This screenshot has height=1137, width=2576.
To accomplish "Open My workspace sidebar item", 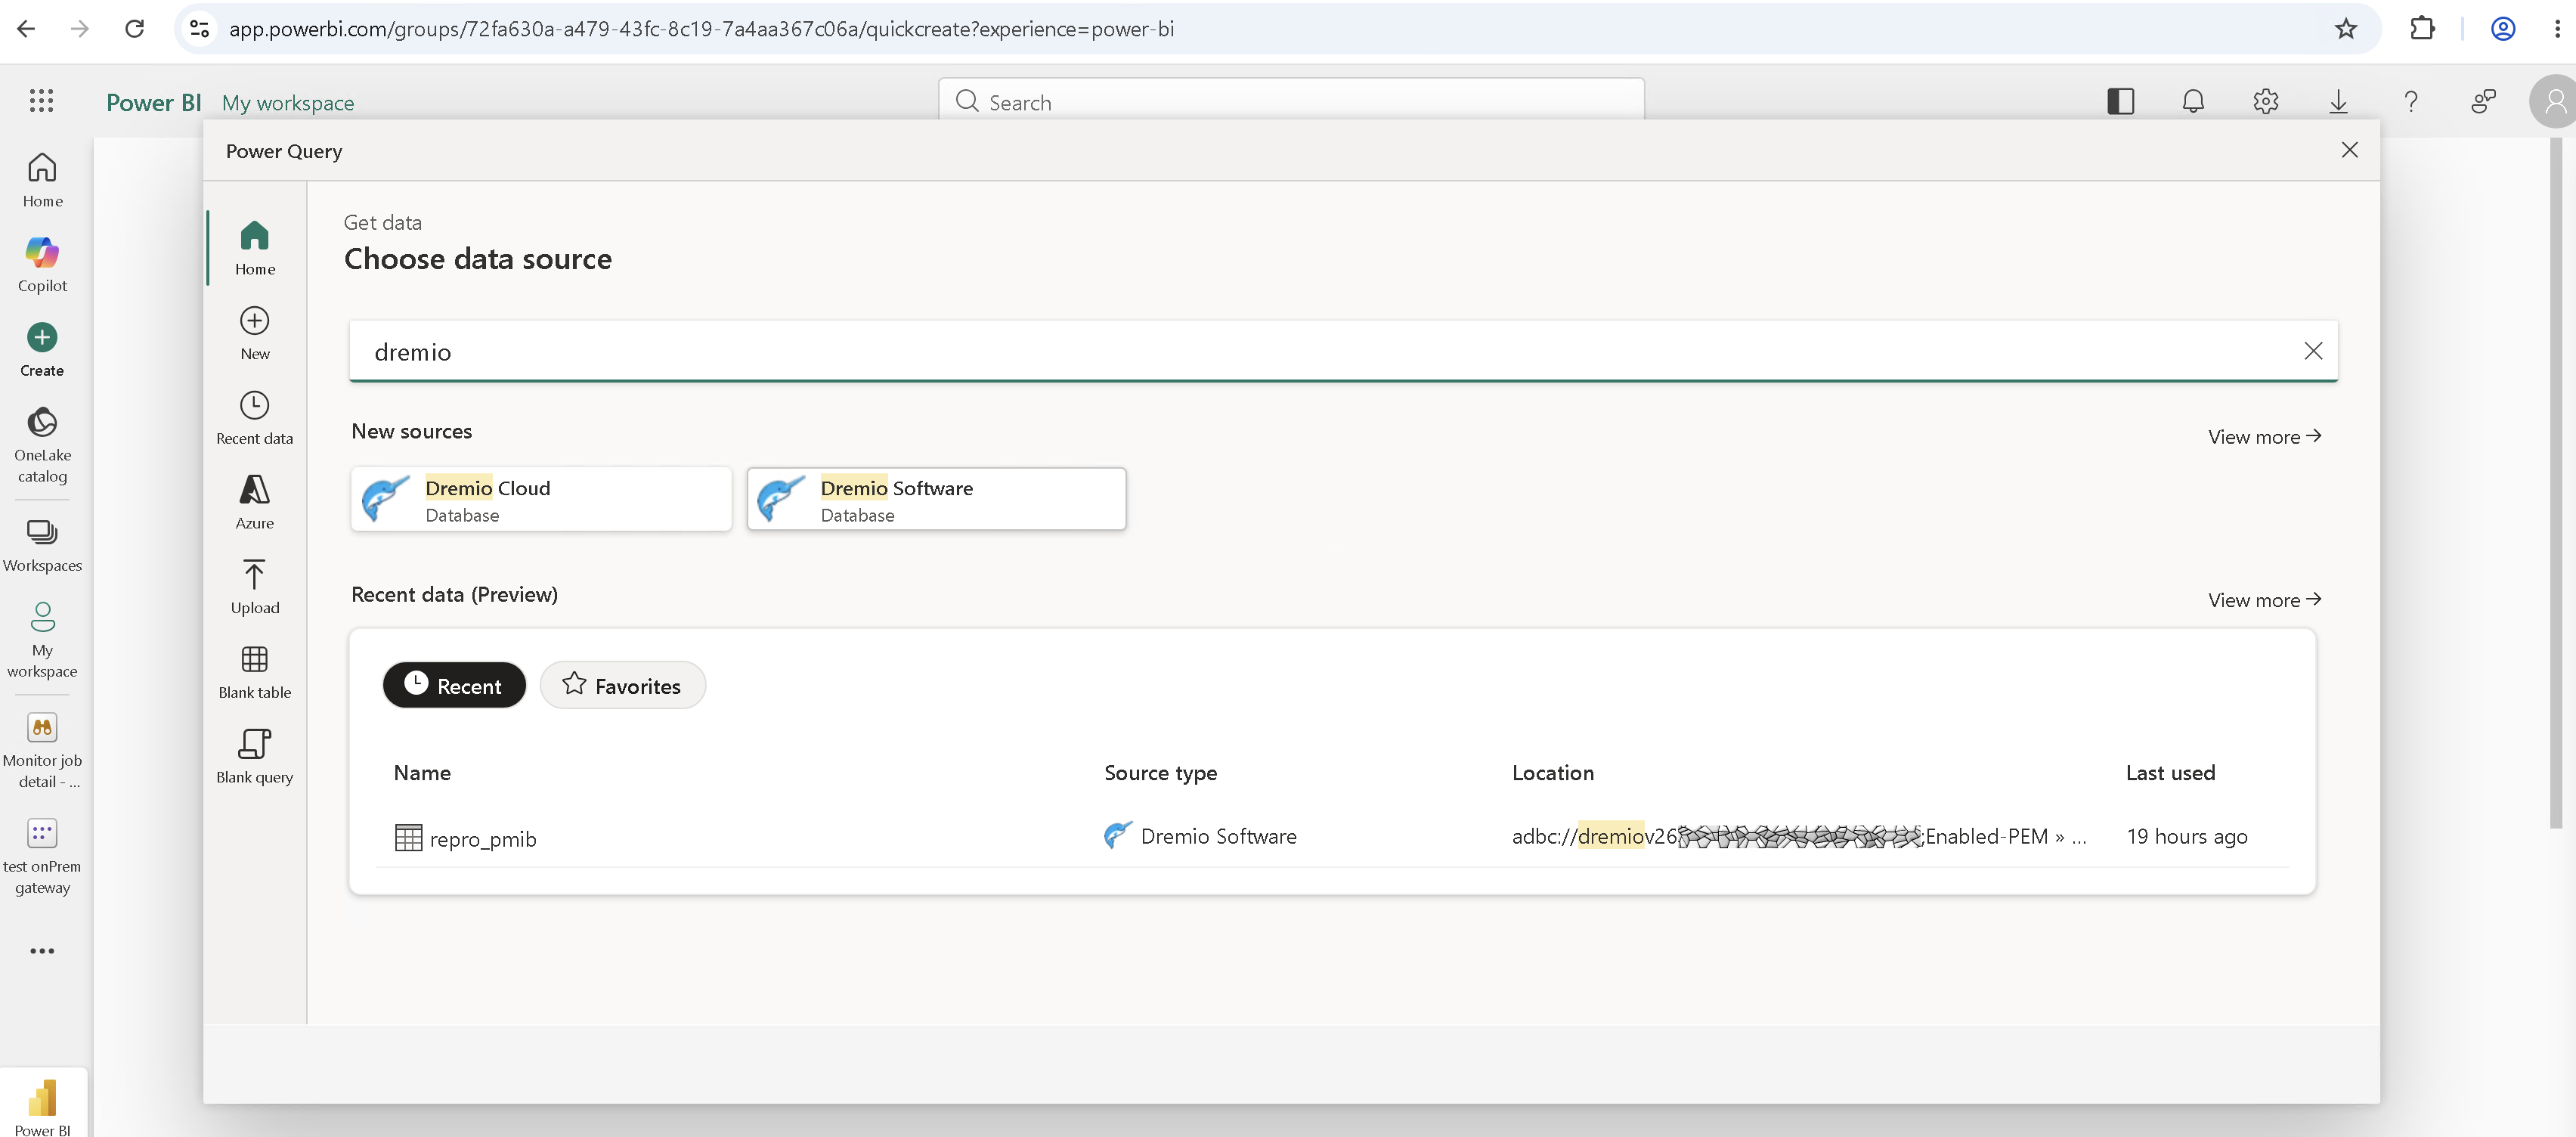I will [42, 640].
